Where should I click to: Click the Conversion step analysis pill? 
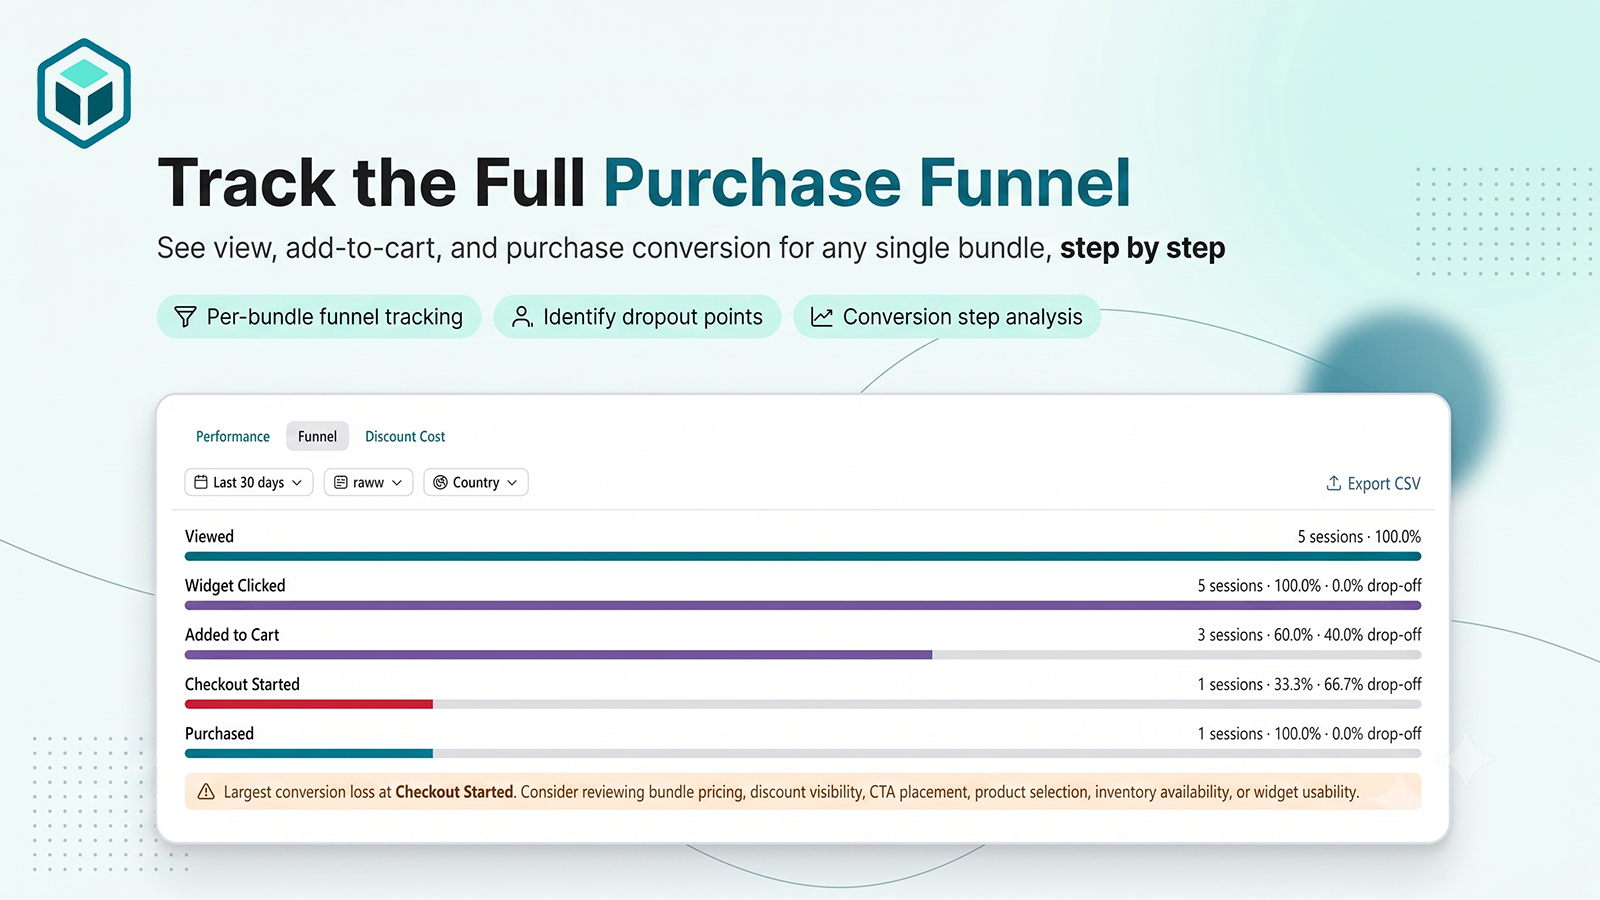[946, 317]
